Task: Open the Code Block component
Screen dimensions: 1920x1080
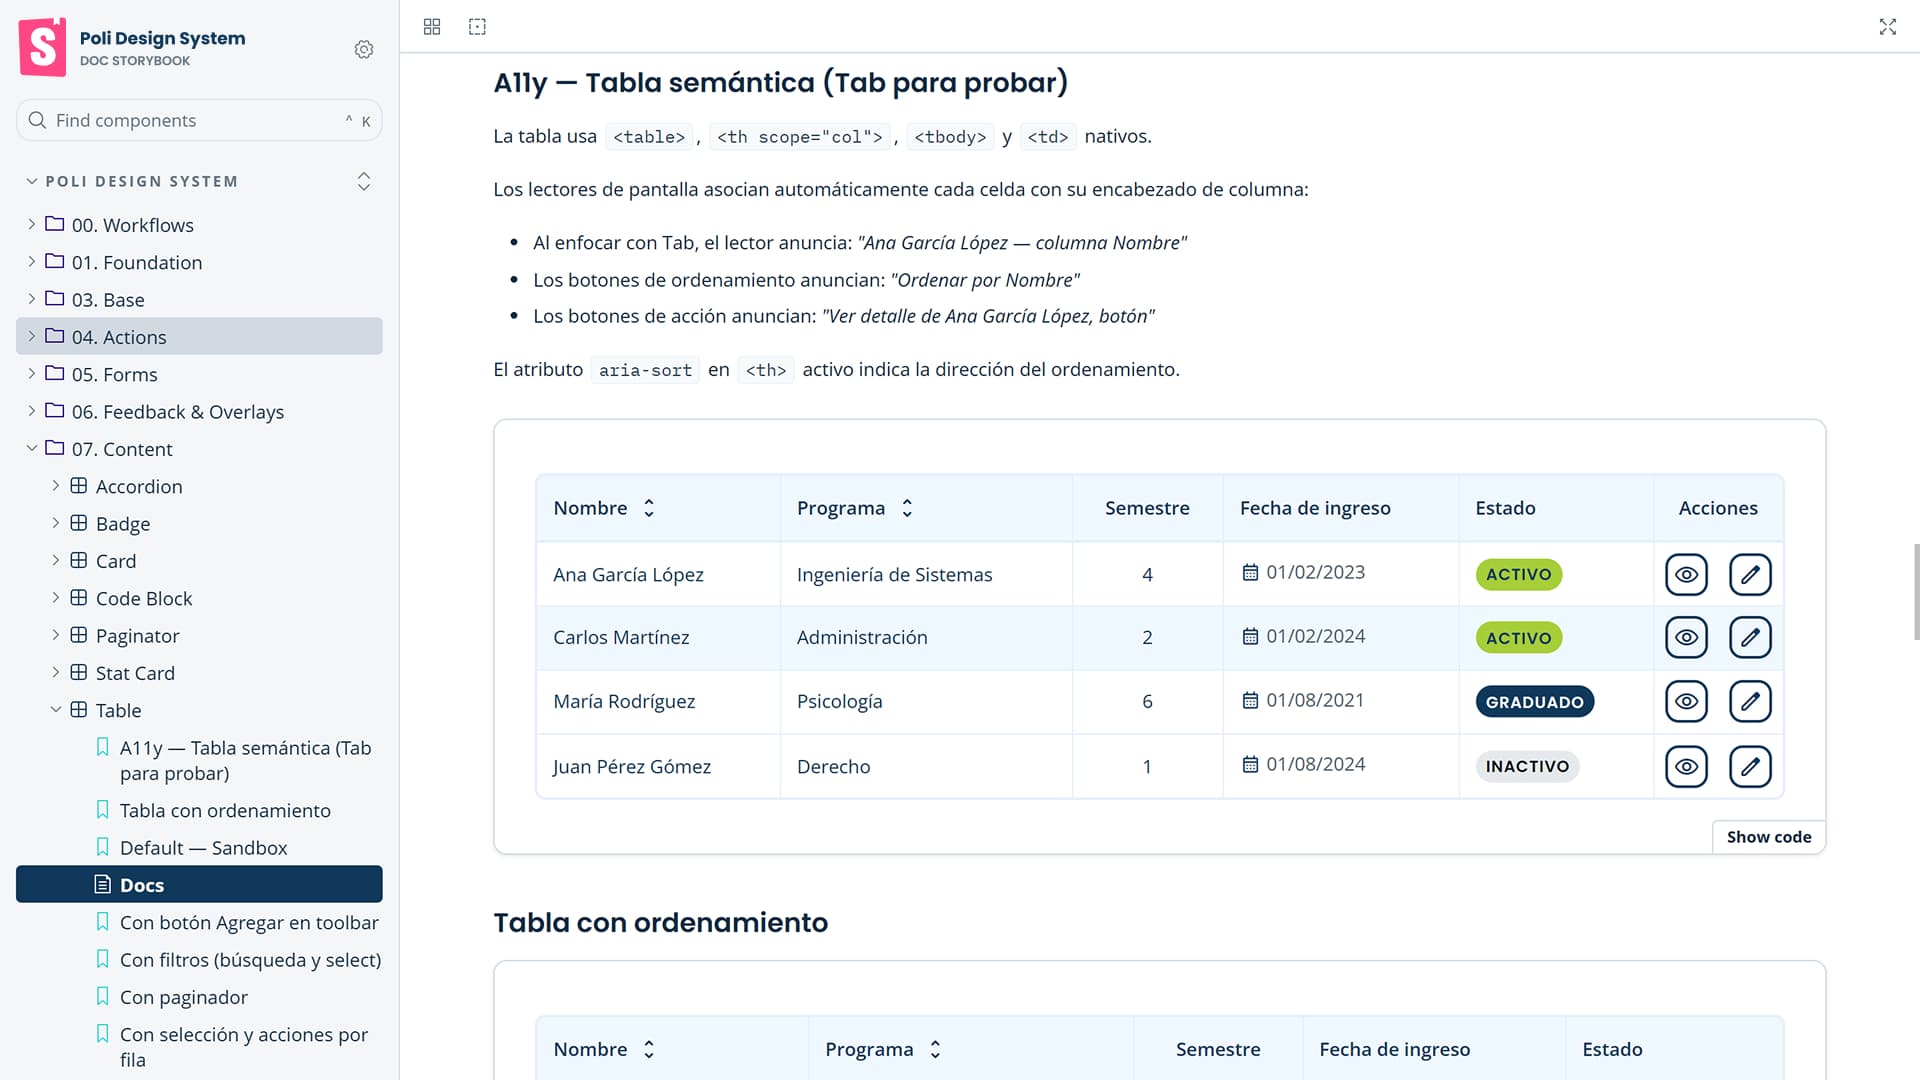Action: (x=199, y=598)
